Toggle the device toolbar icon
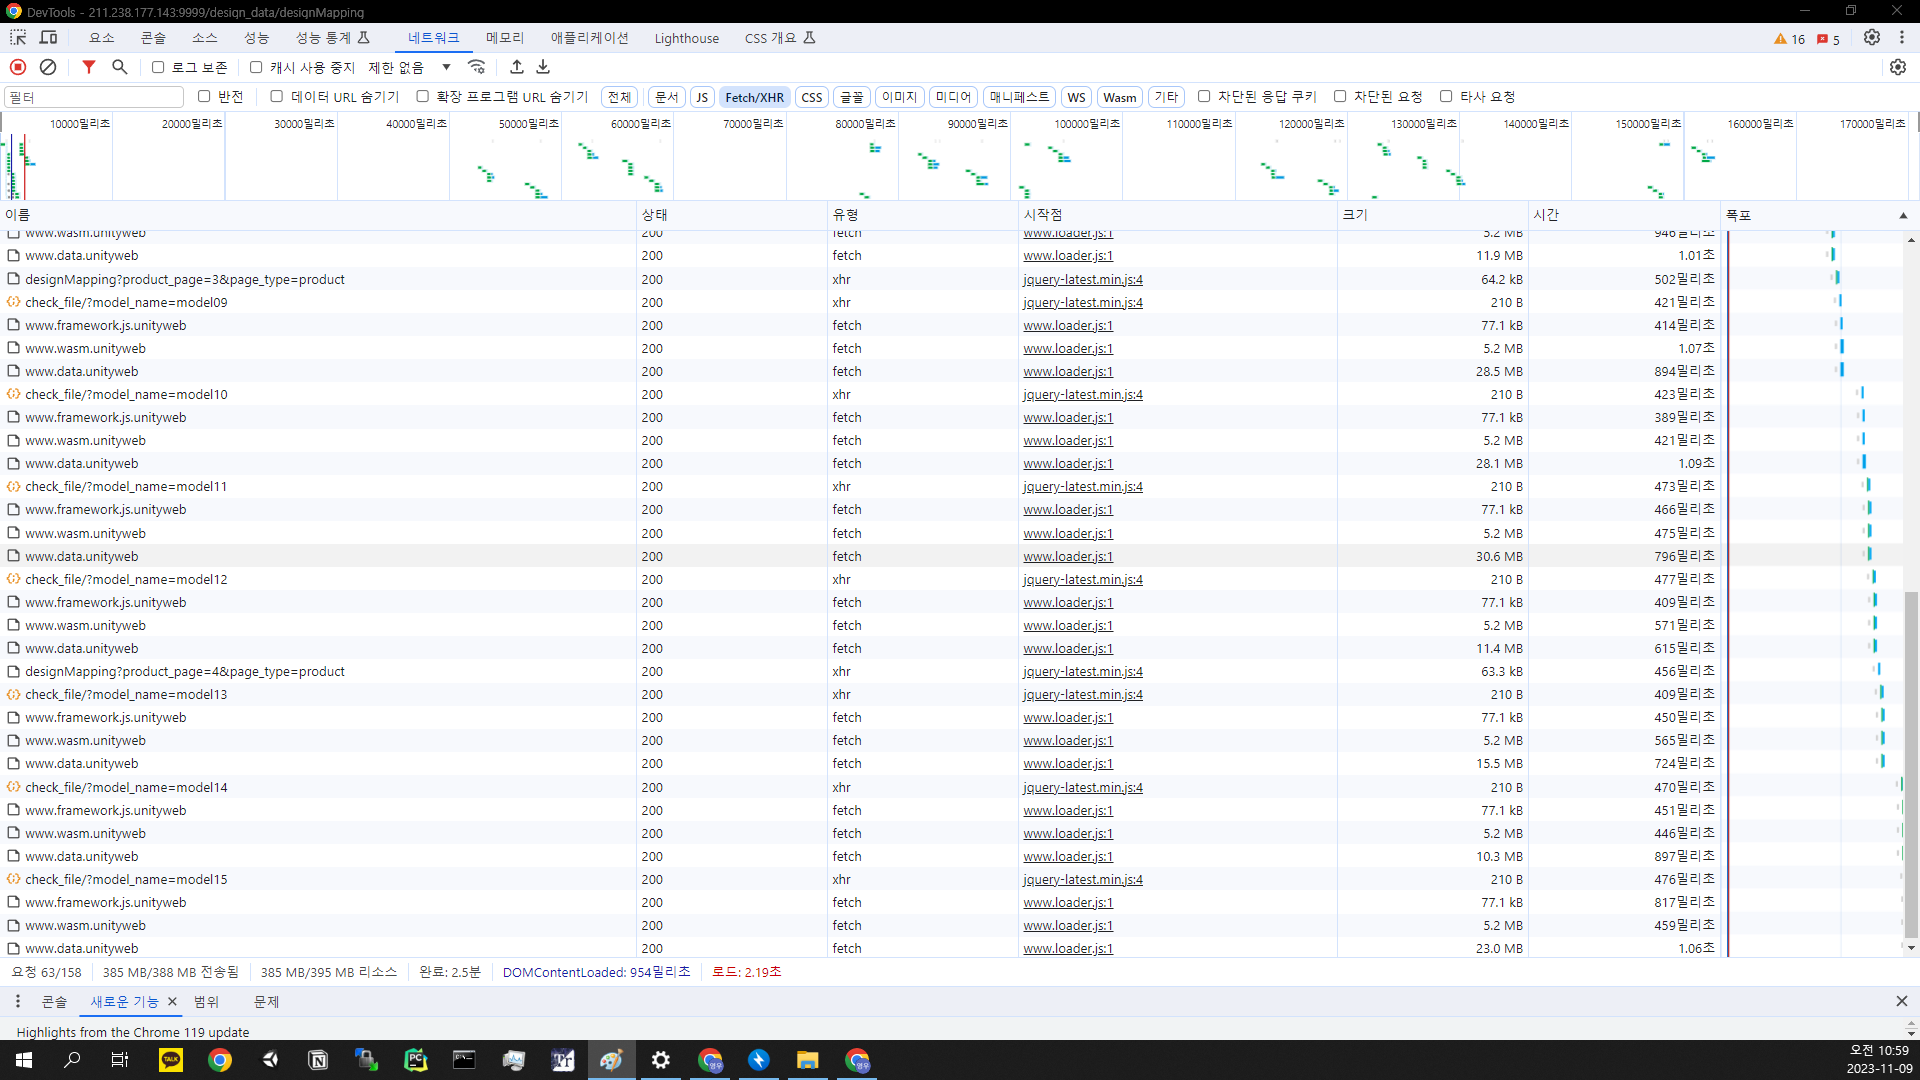This screenshot has height=1080, width=1920. tap(48, 38)
